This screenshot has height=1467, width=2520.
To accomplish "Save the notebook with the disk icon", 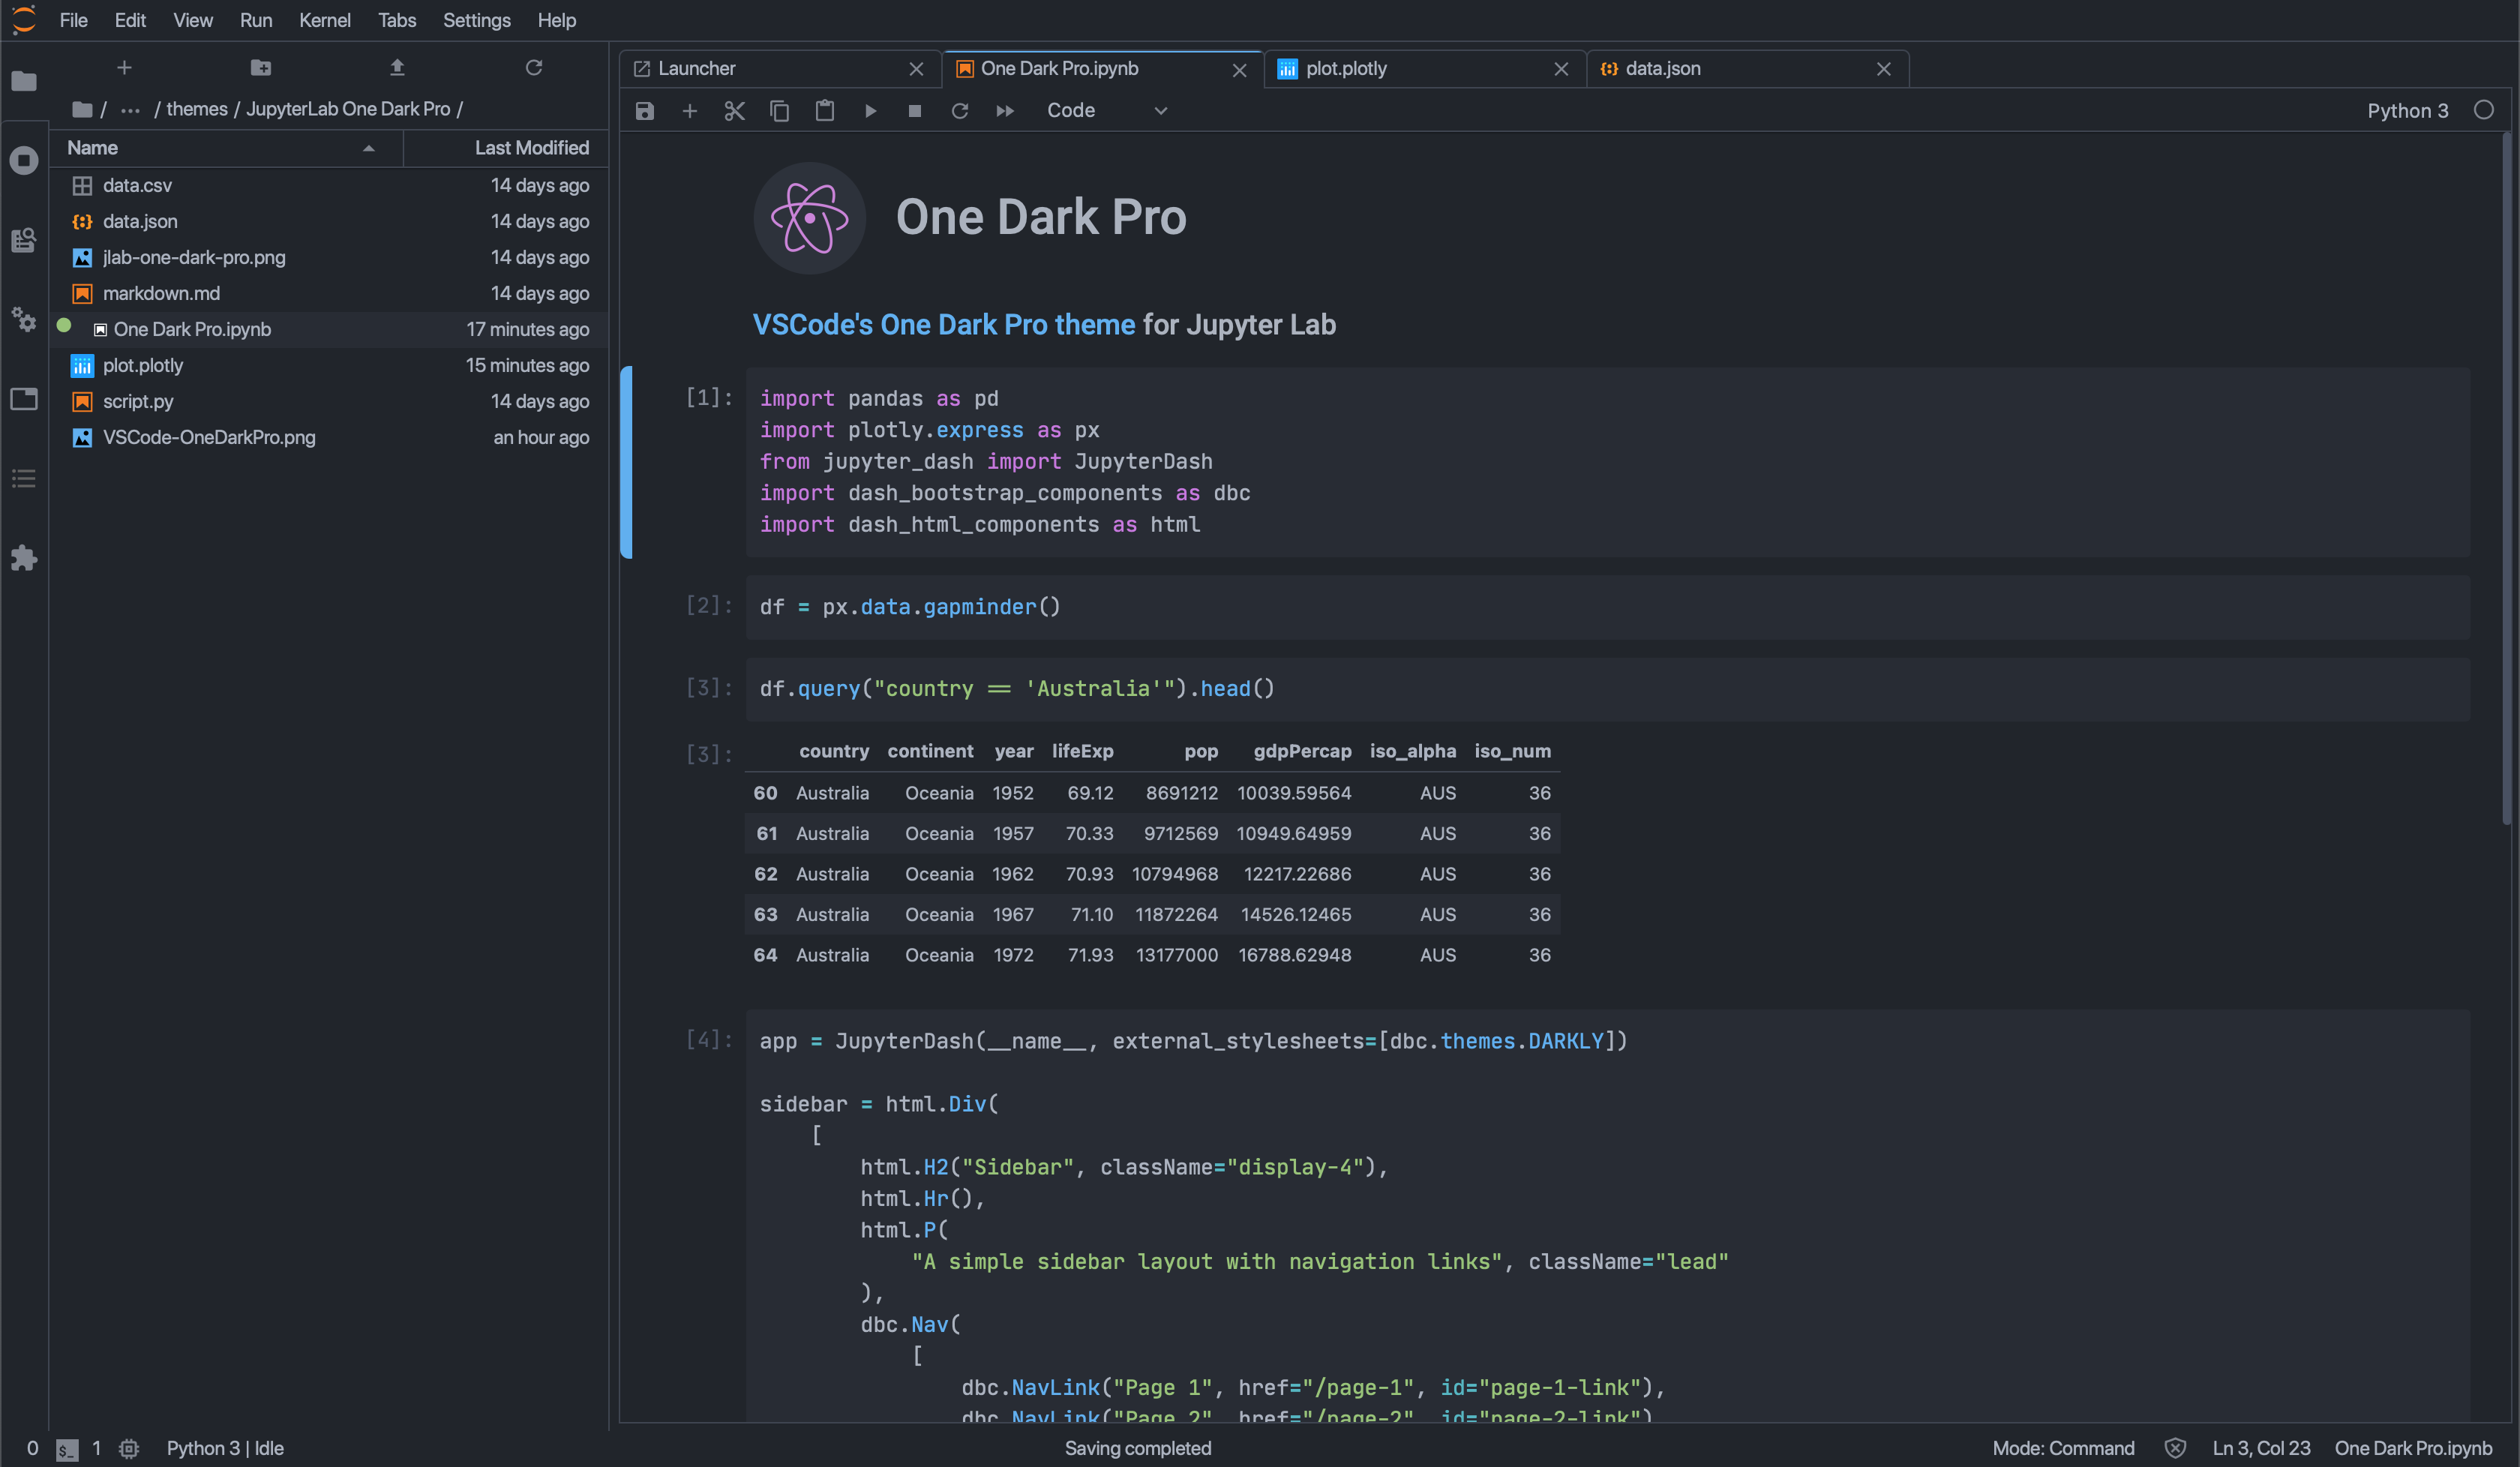I will (x=644, y=111).
